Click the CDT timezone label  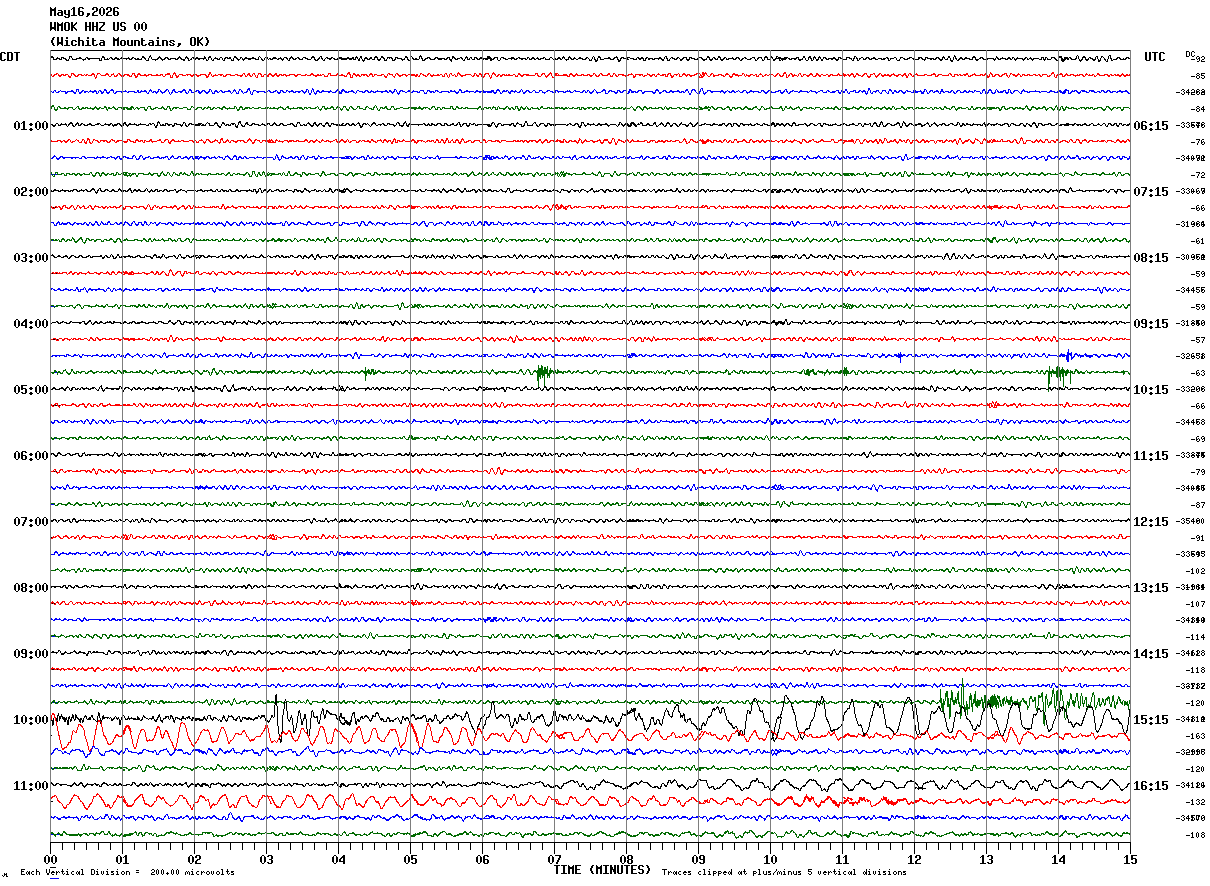10,57
